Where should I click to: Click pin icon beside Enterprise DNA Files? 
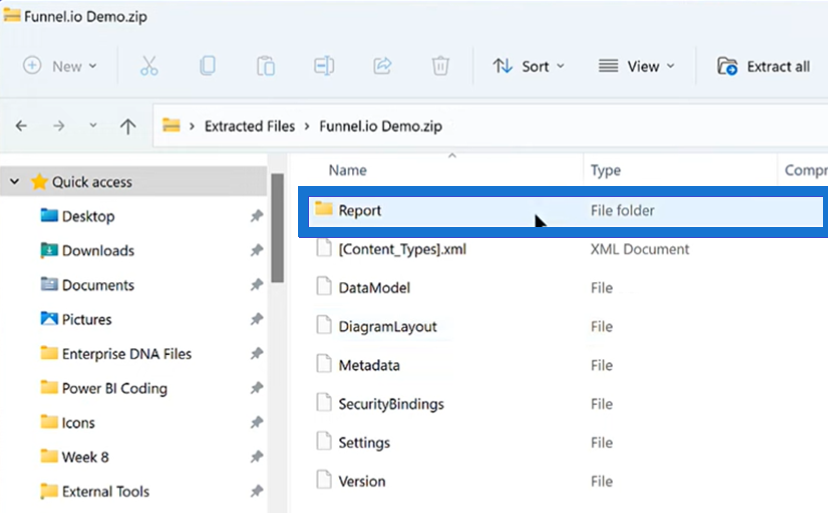pyautogui.click(x=257, y=353)
